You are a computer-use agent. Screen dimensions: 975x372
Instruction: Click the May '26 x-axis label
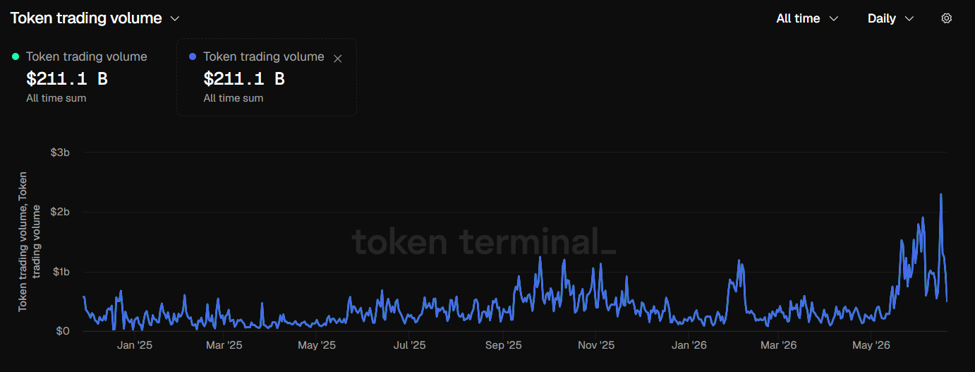point(871,345)
